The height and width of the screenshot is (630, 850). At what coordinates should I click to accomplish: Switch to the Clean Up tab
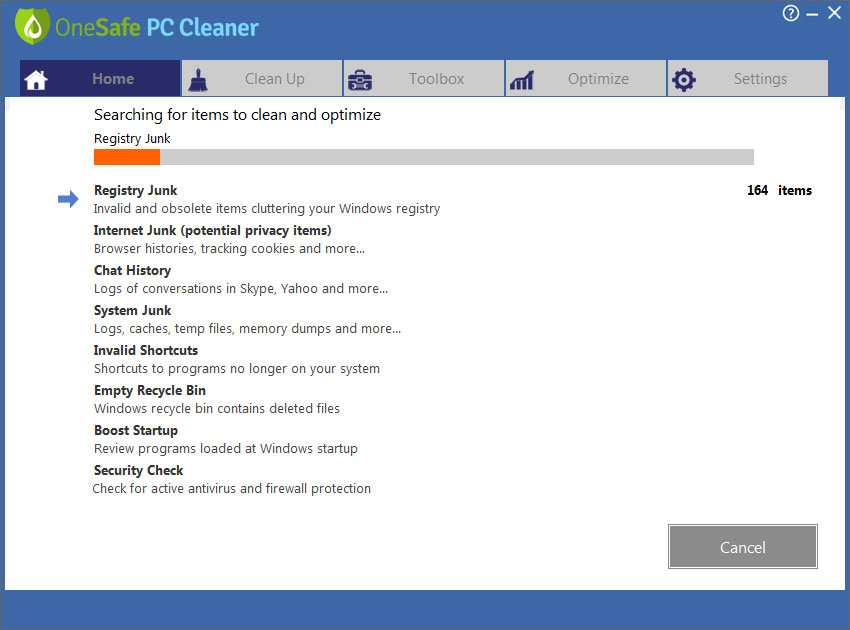pos(274,79)
